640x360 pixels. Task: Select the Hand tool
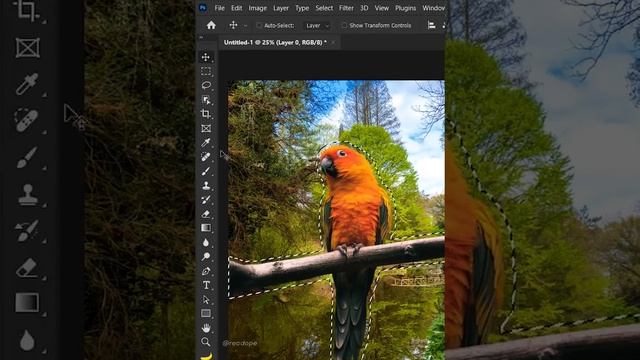click(x=206, y=328)
